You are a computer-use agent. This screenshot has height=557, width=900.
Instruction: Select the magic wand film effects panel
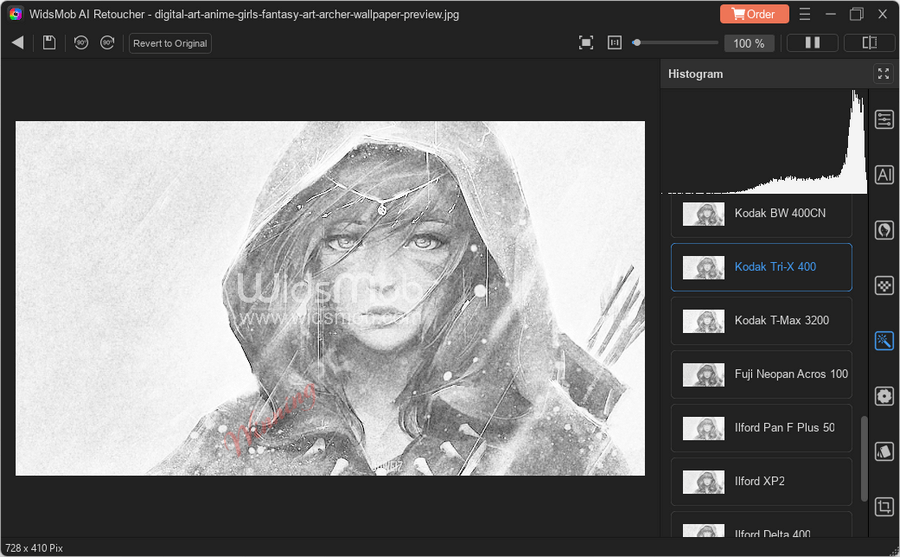point(884,341)
